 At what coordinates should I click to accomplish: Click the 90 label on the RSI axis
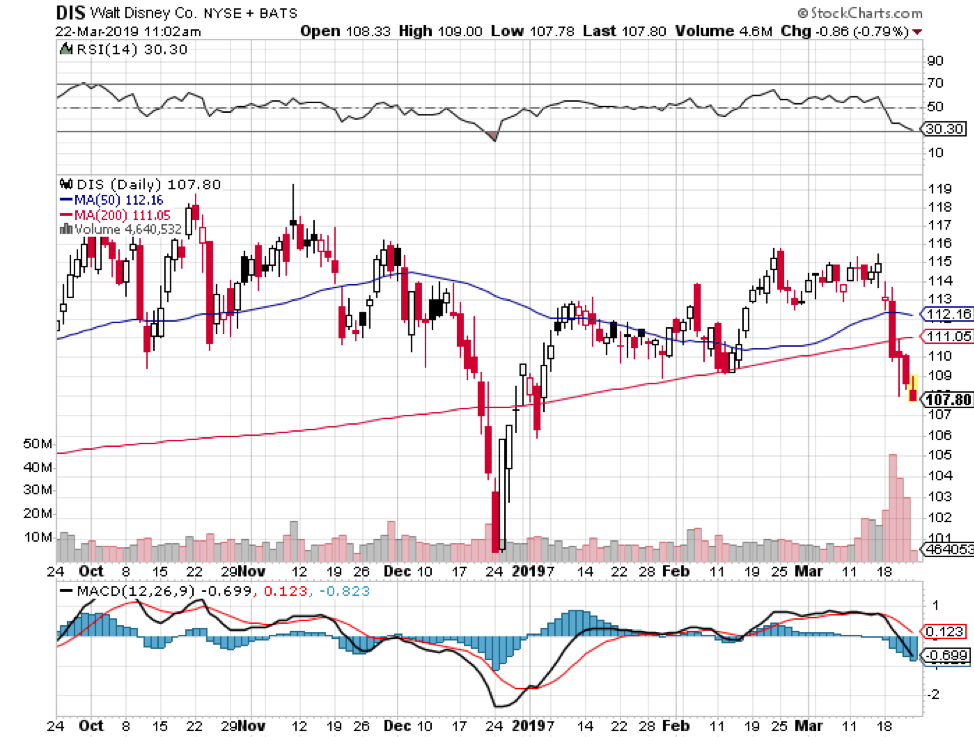point(935,61)
